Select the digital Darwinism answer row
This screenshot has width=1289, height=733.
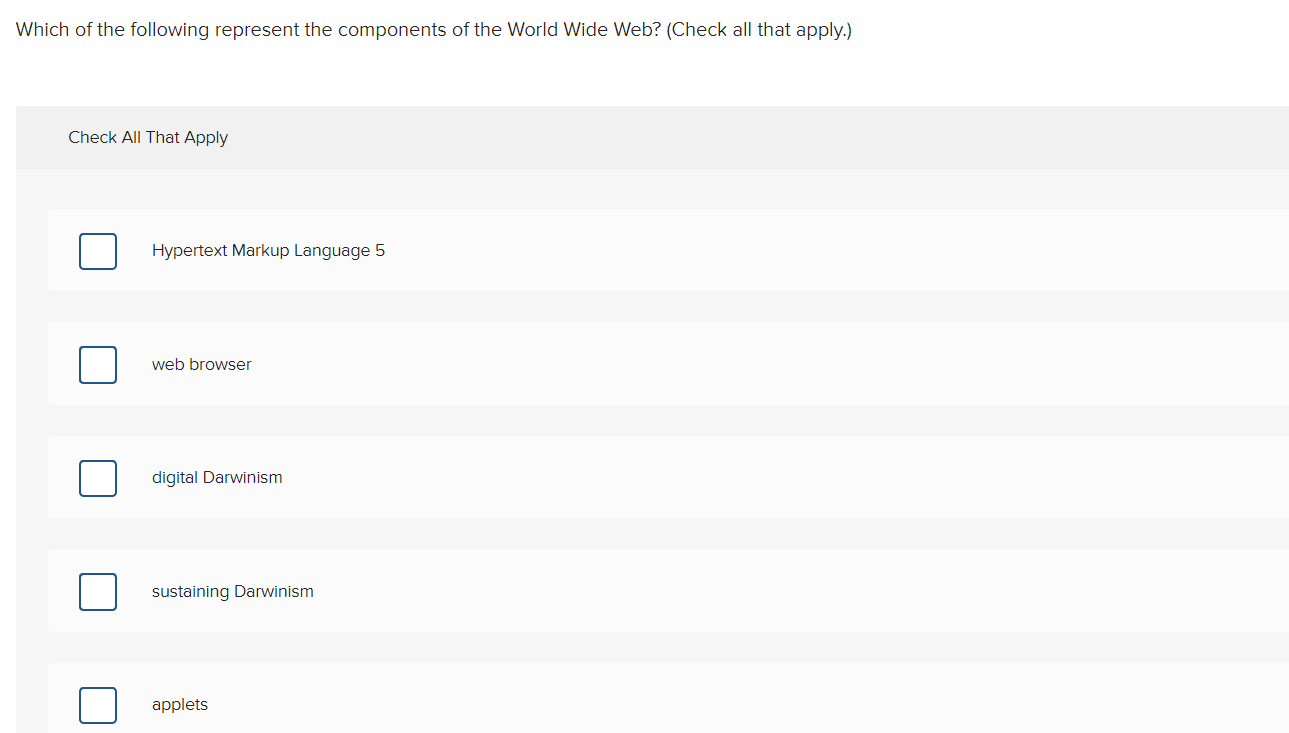pos(600,477)
